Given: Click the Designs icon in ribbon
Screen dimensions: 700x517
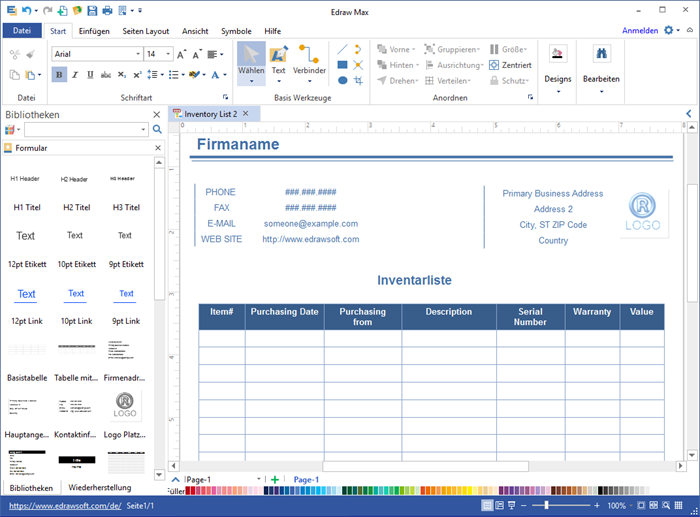Looking at the screenshot, I should tap(558, 55).
